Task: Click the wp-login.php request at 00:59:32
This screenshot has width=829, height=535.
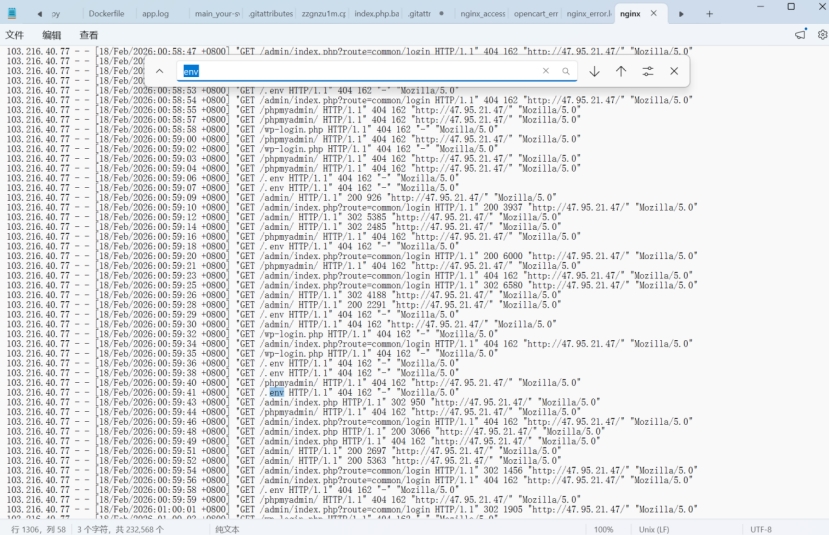Action: [x=252, y=334]
